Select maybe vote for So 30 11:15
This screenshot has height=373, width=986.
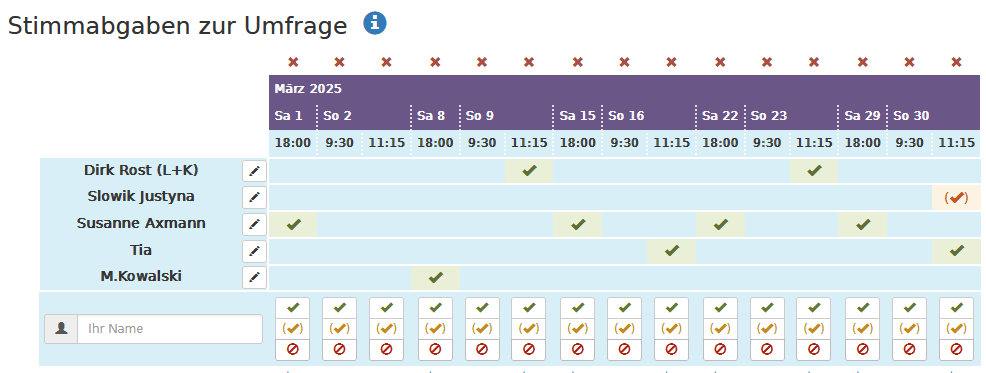(x=956, y=328)
